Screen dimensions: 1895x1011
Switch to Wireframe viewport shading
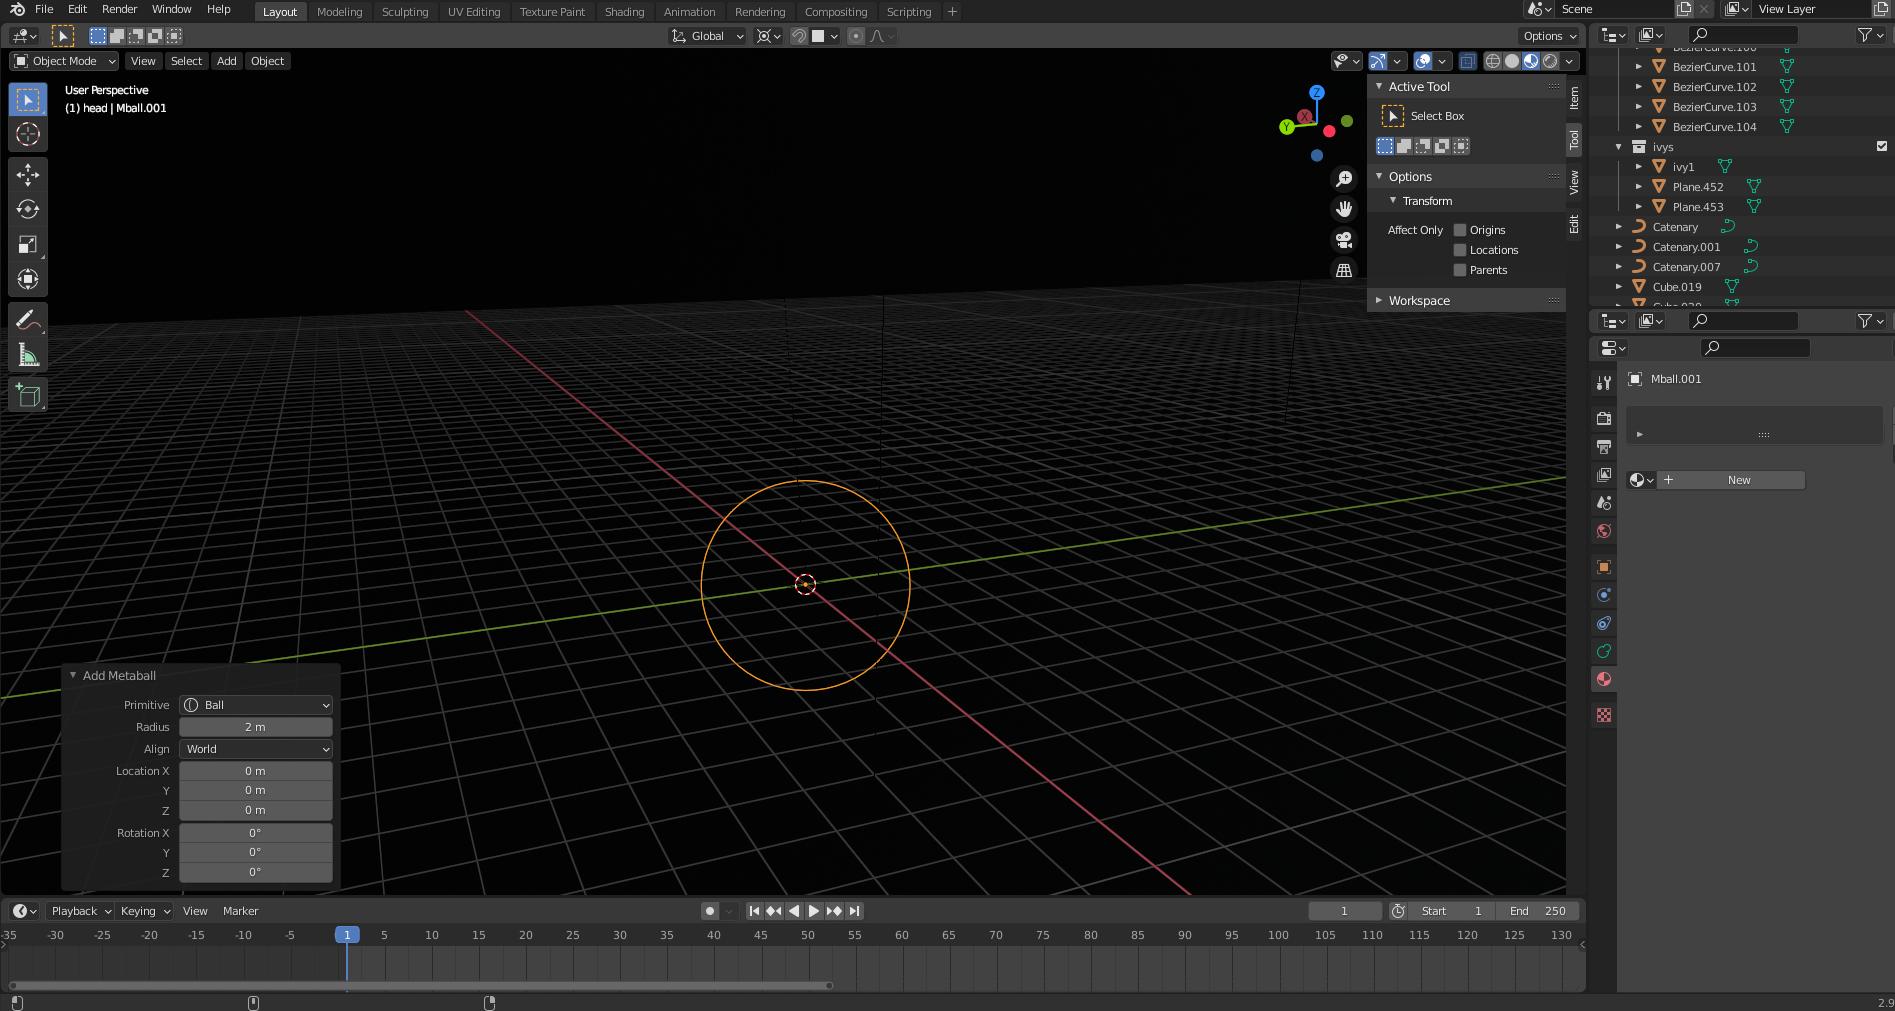coord(1493,61)
